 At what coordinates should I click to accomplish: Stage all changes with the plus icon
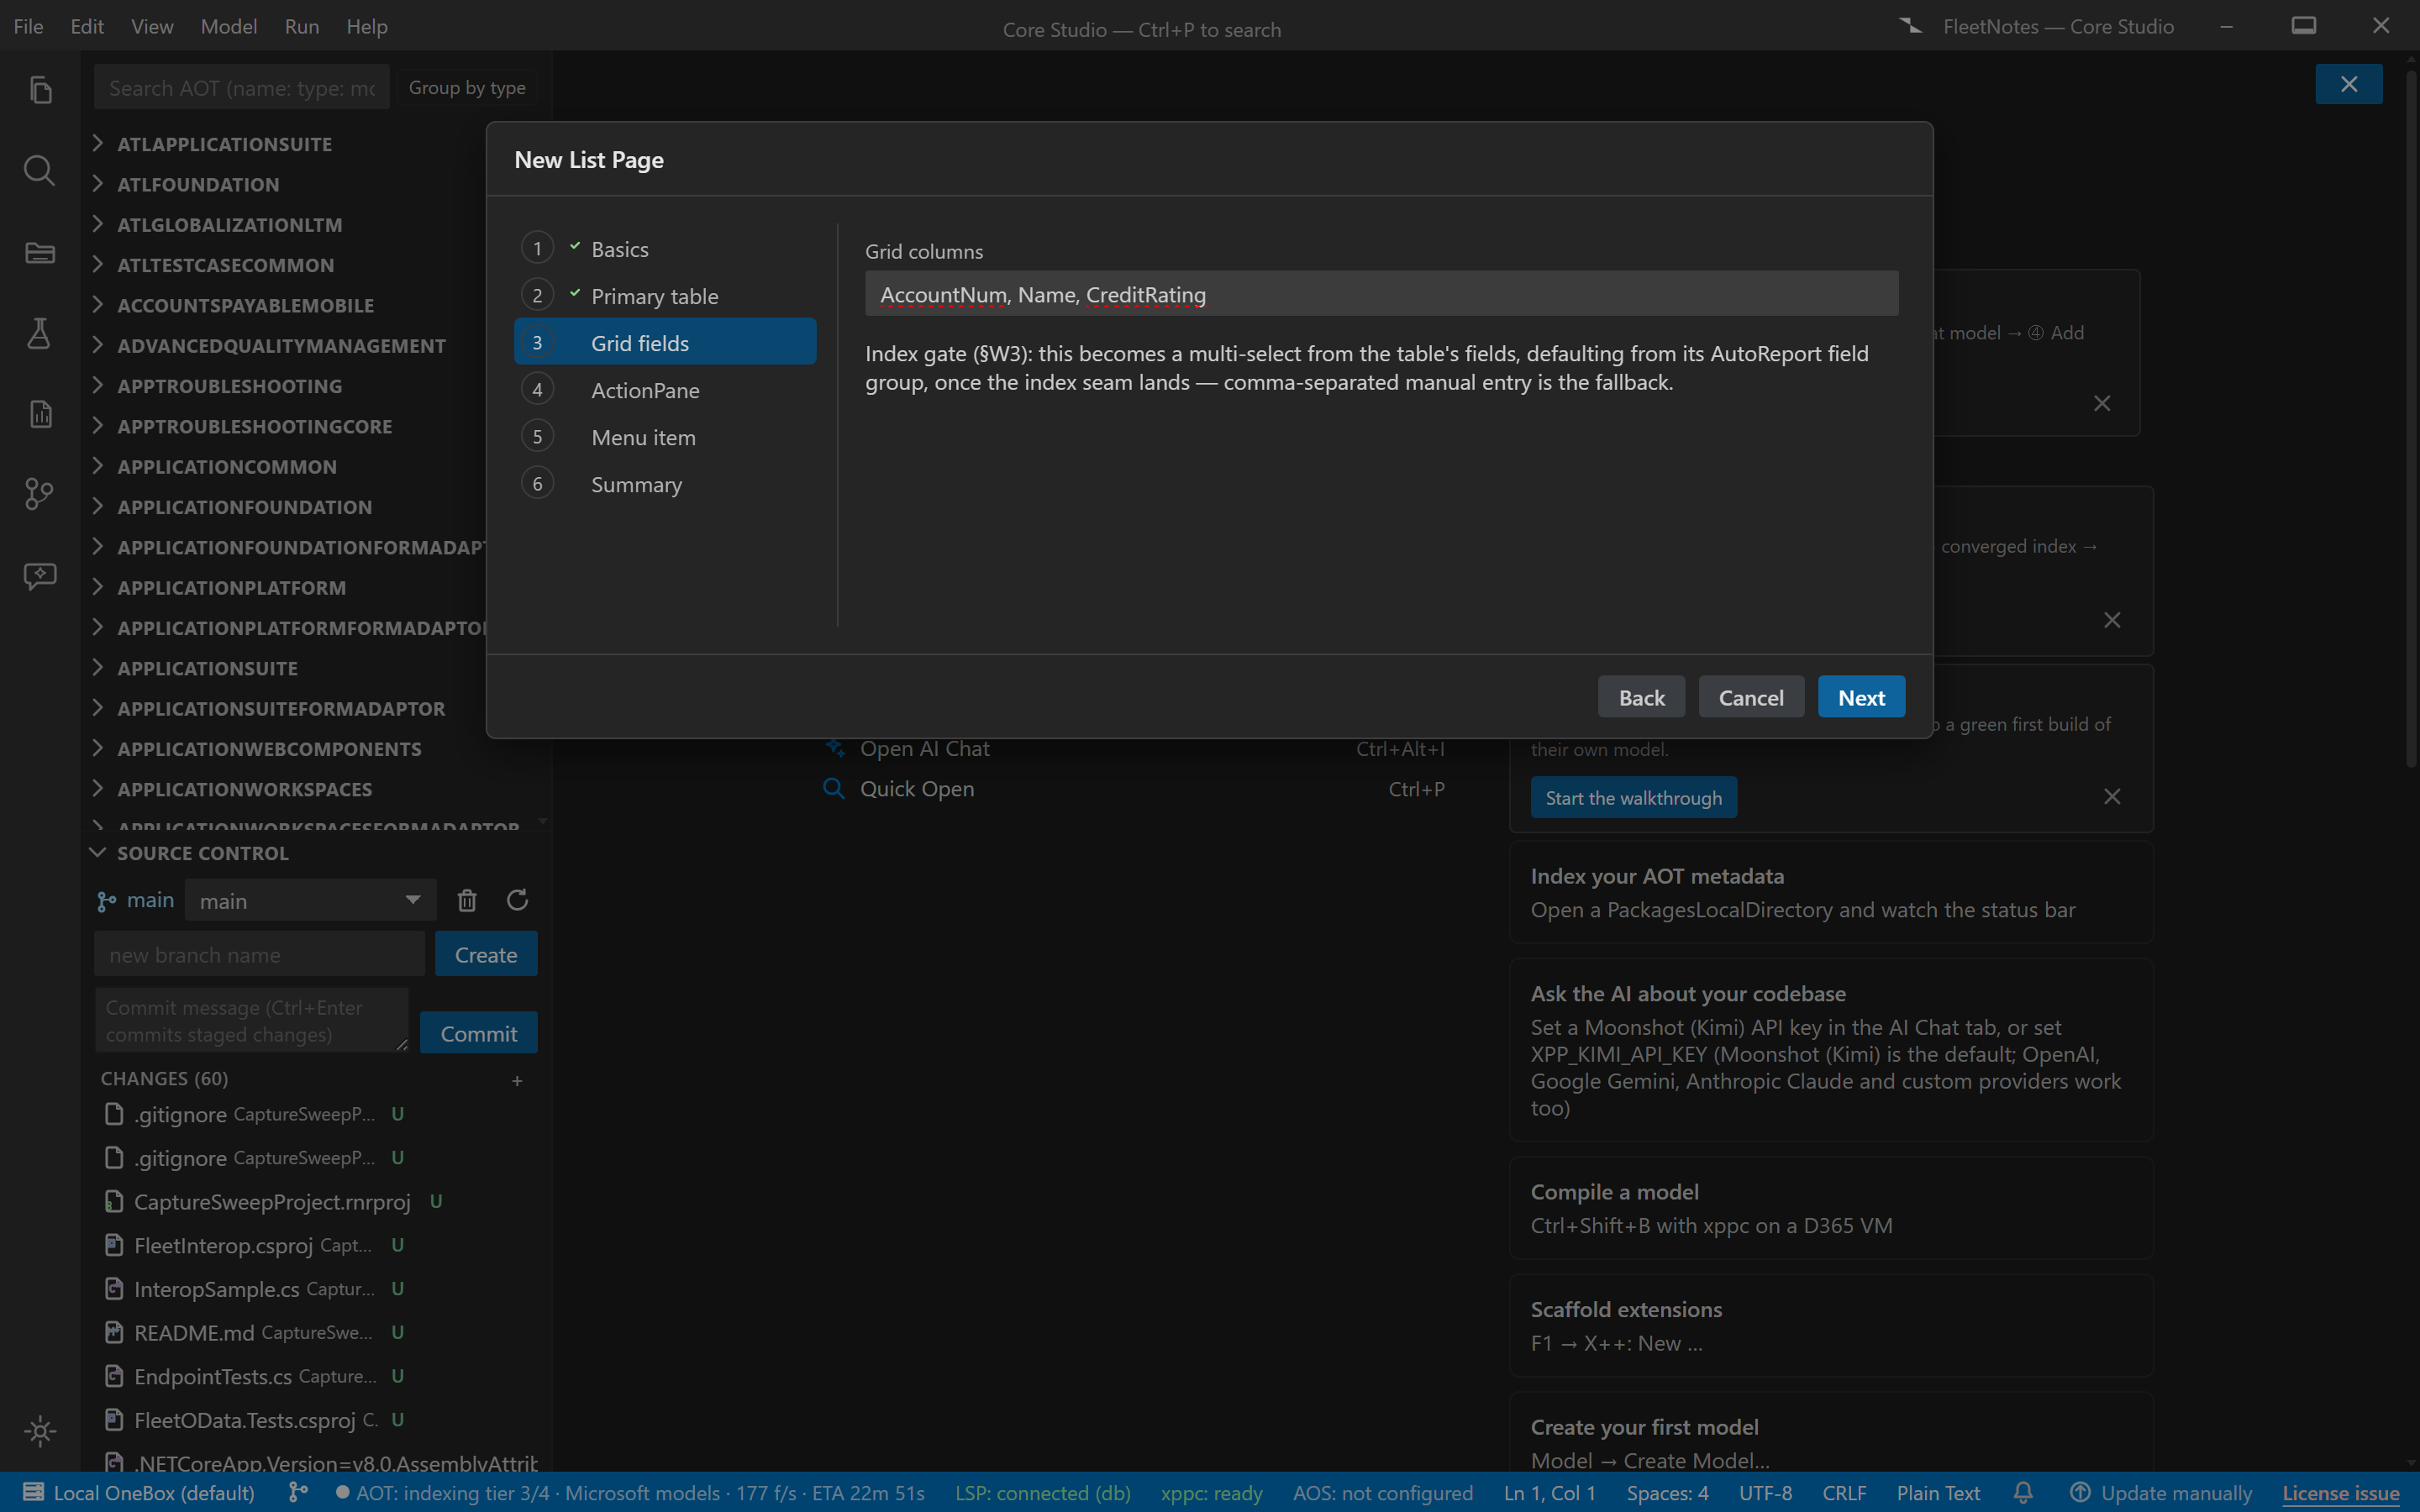pos(517,1080)
